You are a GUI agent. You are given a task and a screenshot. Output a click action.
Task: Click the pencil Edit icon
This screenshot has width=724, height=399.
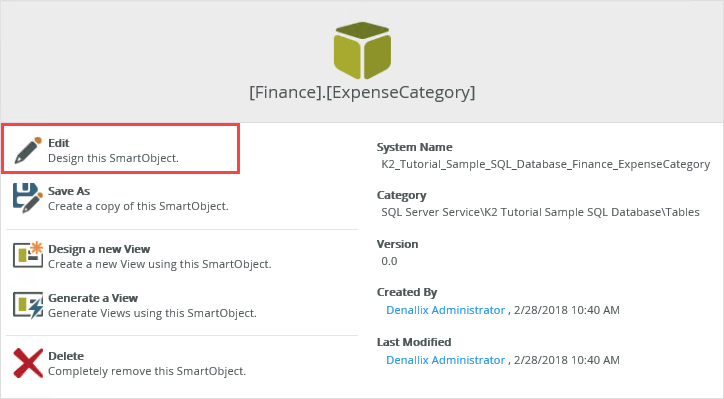(28, 150)
